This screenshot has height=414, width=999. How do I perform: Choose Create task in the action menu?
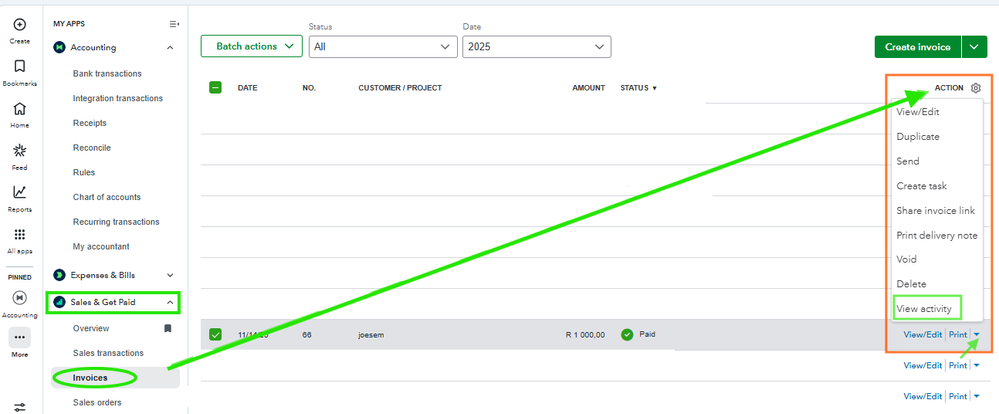pyautogui.click(x=921, y=186)
